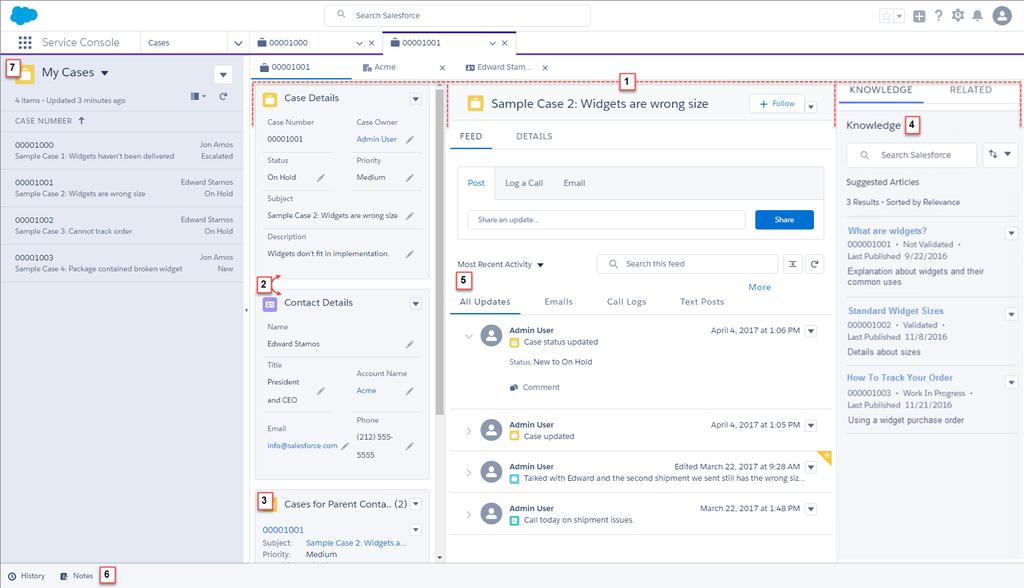Click the Salesforce cloud logo
1024x588 pixels.
pyautogui.click(x=24, y=15)
